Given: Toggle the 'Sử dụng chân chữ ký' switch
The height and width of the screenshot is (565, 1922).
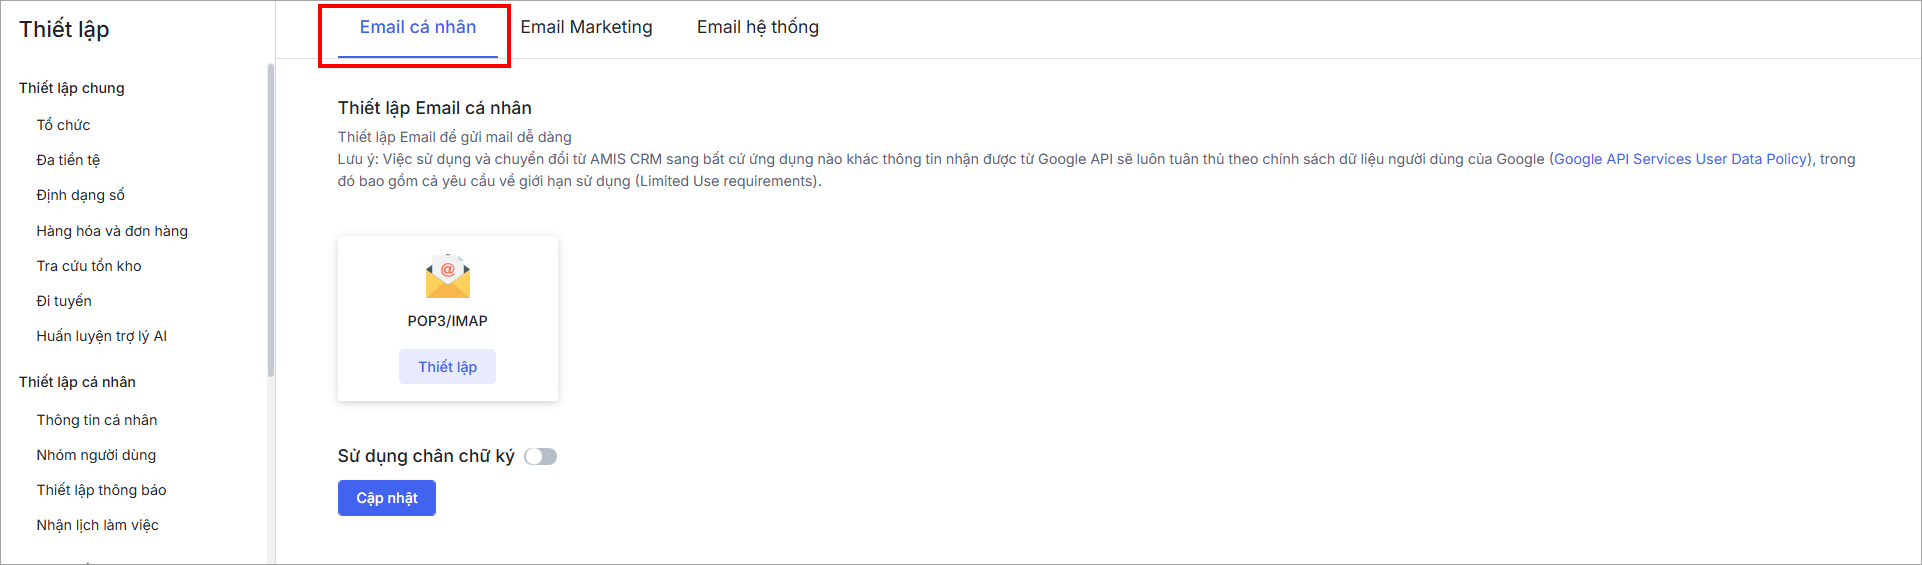Looking at the screenshot, I should pyautogui.click(x=540, y=457).
